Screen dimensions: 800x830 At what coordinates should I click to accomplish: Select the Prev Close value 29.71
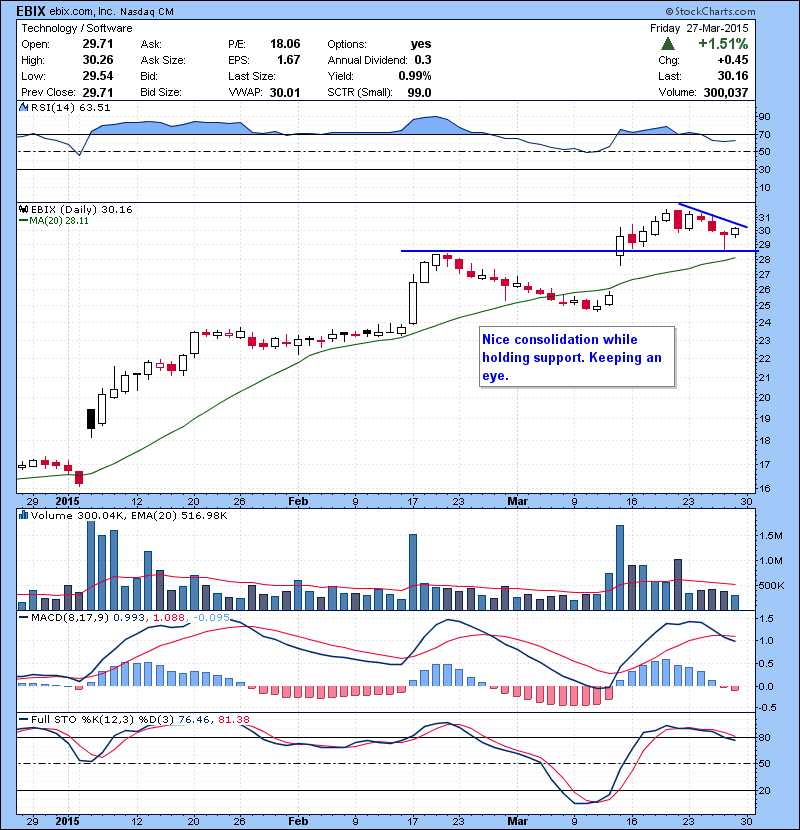pyautogui.click(x=98, y=92)
